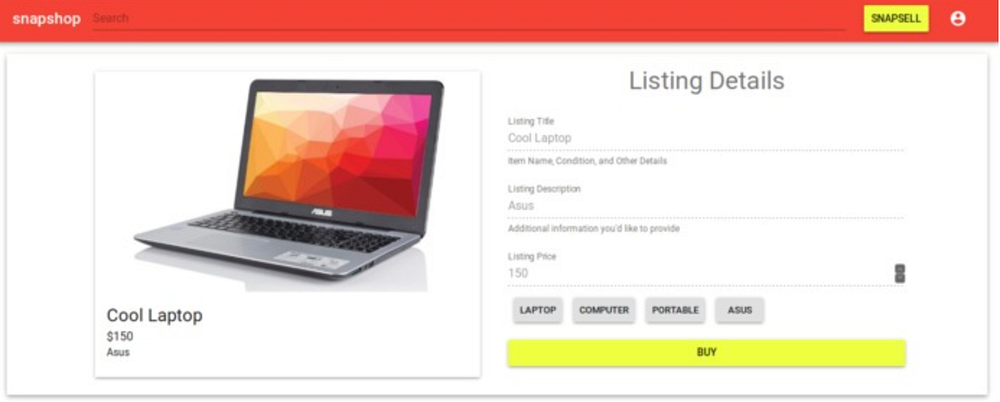Image resolution: width=1000 pixels, height=402 pixels.
Task: Open the user account icon
Action: click(x=957, y=19)
